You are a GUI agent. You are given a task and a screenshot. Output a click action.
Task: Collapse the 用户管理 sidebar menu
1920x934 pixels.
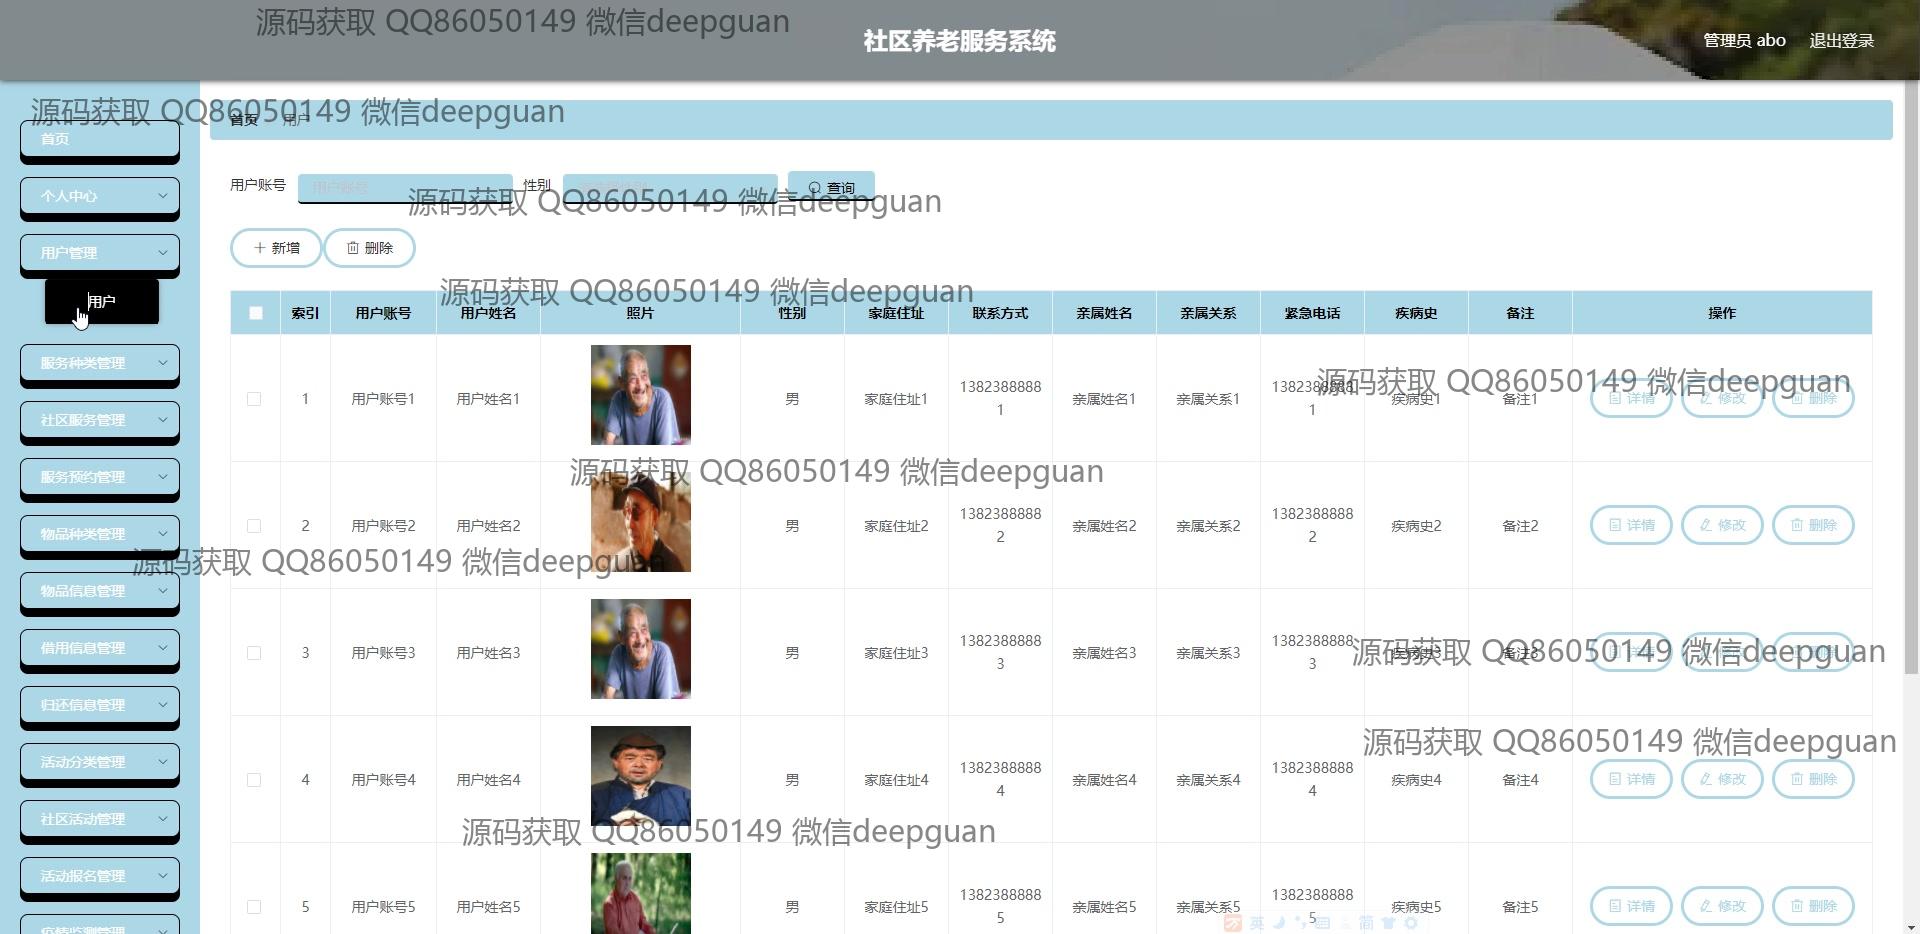[100, 253]
